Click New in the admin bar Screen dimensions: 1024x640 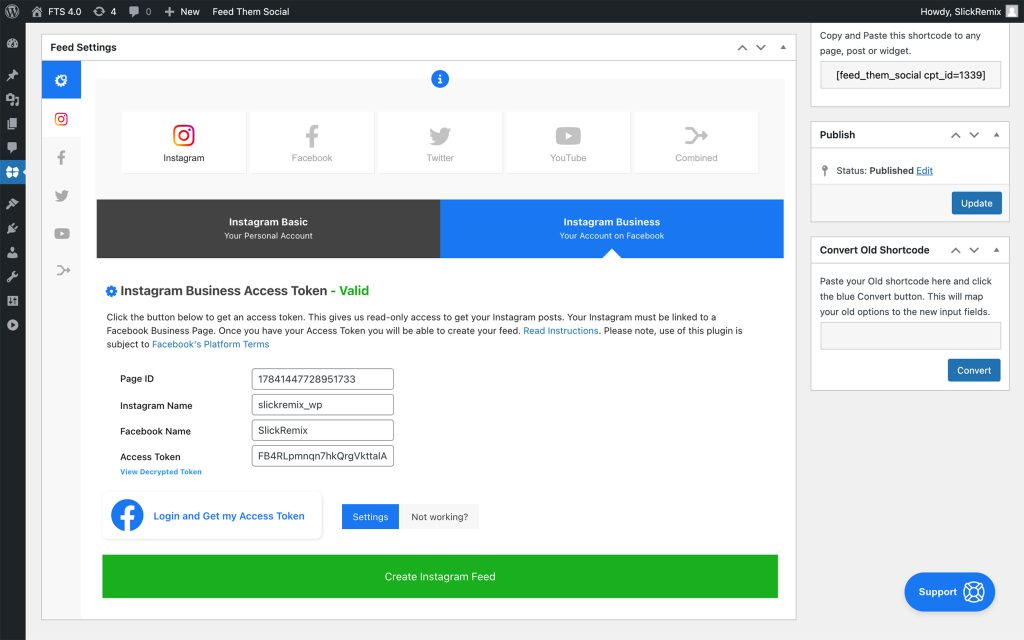(182, 11)
